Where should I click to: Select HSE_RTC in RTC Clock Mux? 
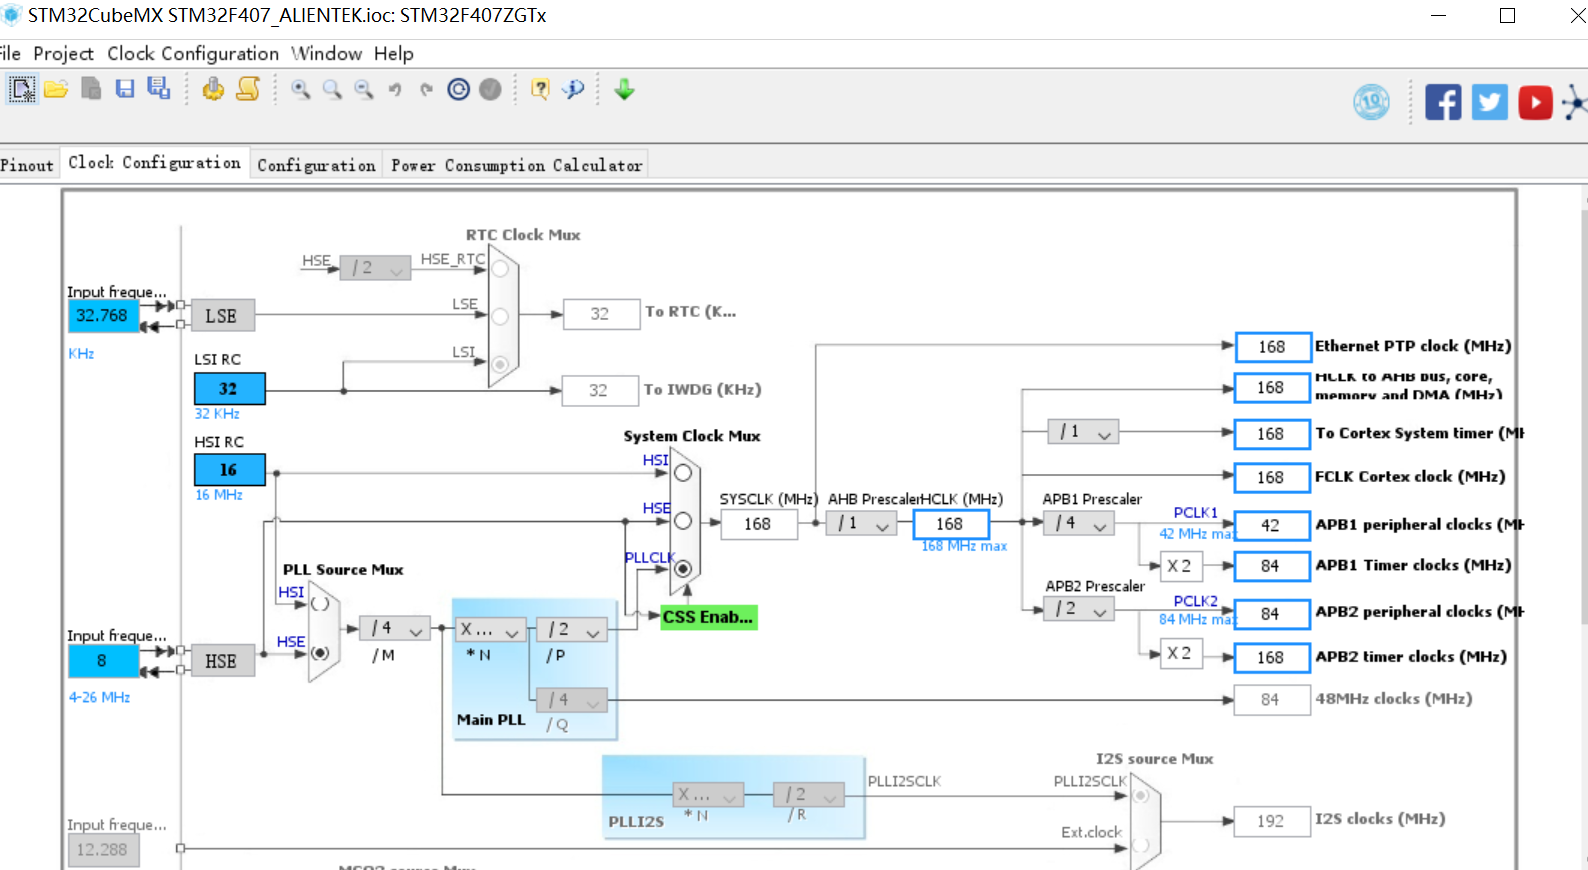pos(500,268)
